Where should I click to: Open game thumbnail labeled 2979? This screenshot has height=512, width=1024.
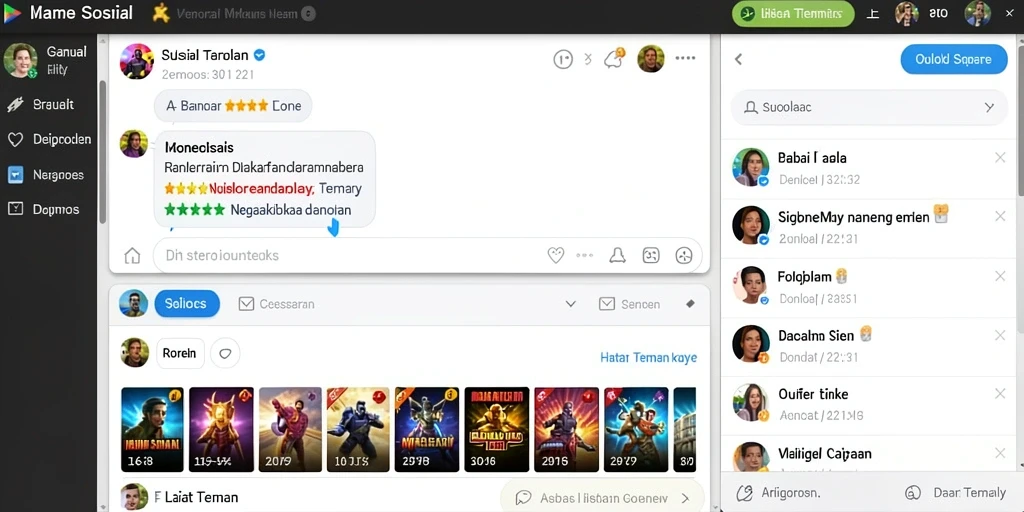point(636,429)
